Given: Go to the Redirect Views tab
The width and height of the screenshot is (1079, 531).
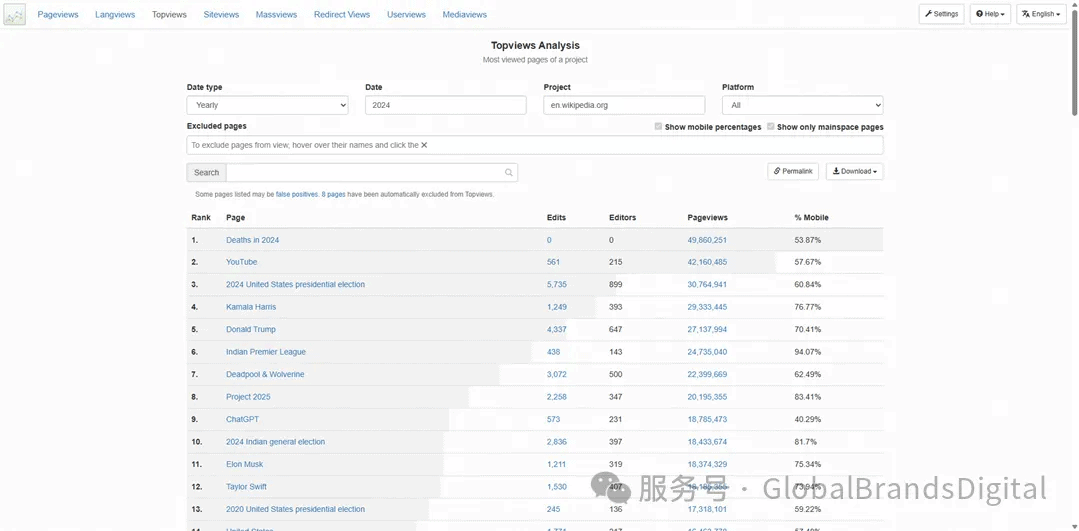Looking at the screenshot, I should pos(342,14).
